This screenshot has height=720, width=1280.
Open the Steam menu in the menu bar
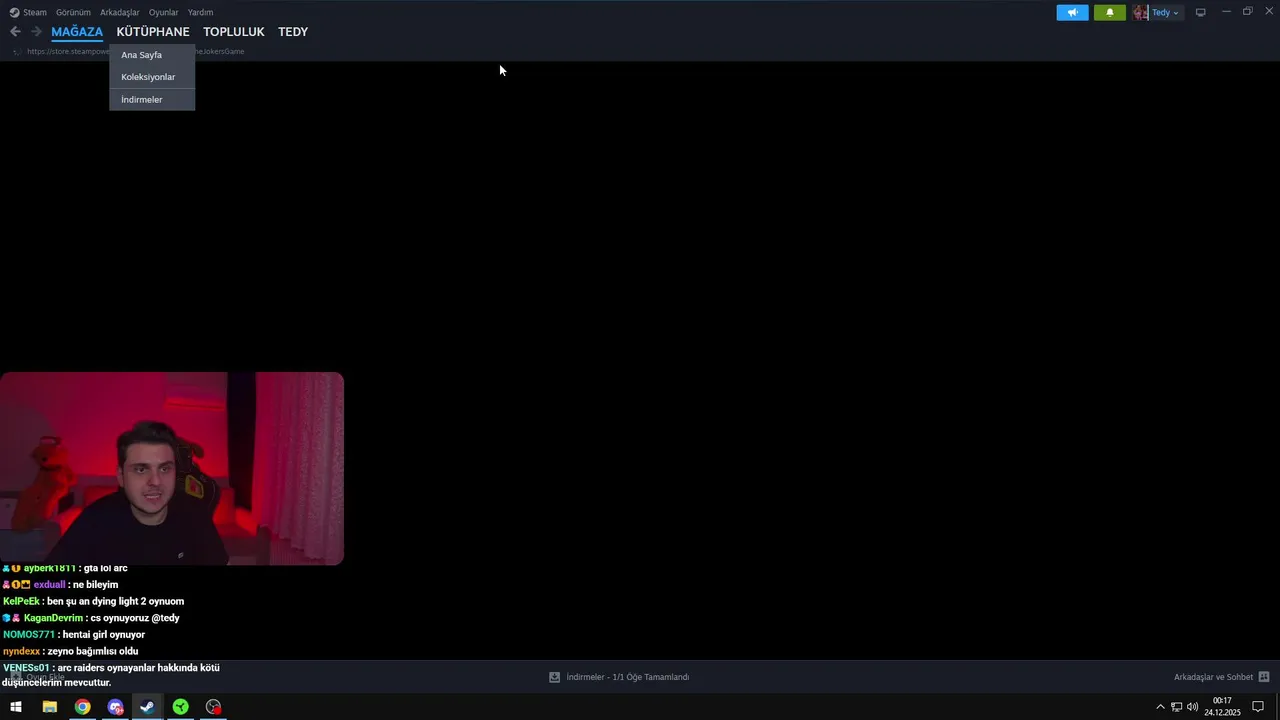(x=28, y=12)
